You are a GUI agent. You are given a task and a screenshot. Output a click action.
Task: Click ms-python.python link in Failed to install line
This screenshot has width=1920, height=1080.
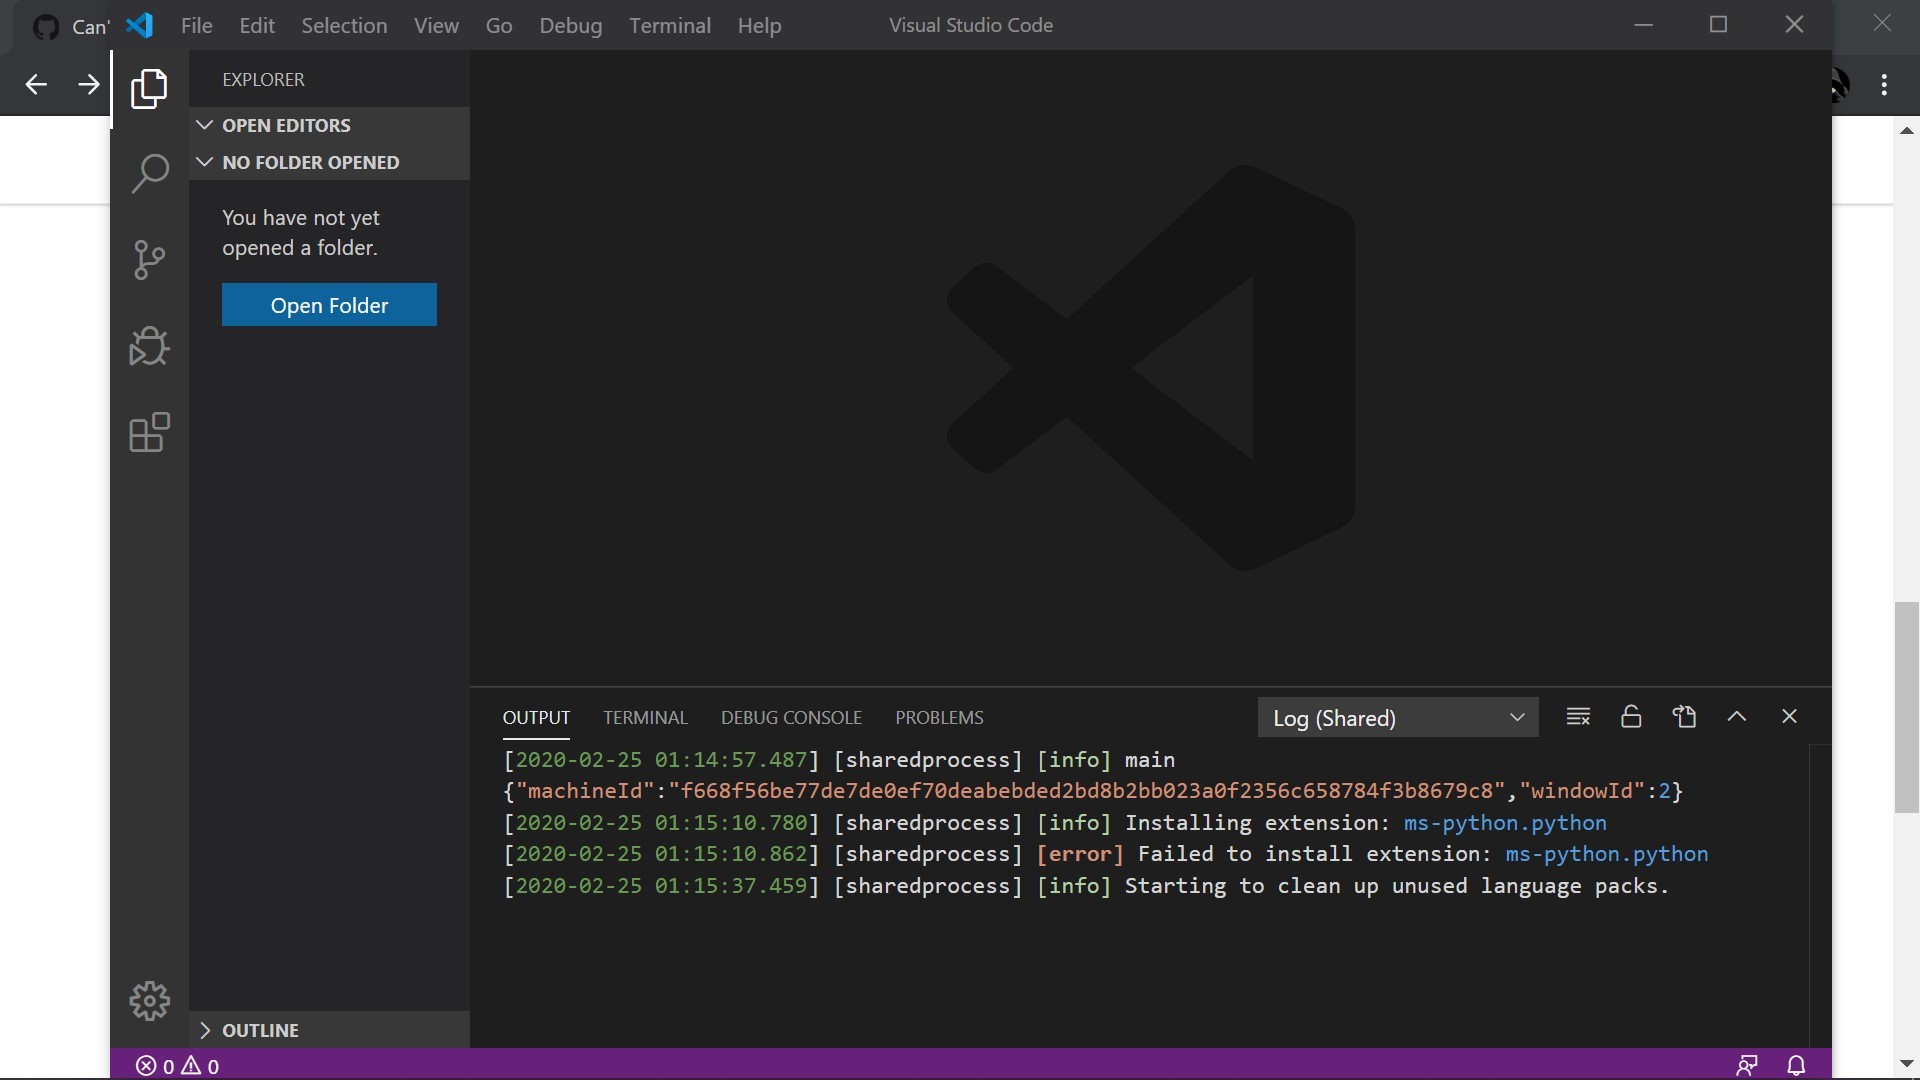[x=1607, y=854]
